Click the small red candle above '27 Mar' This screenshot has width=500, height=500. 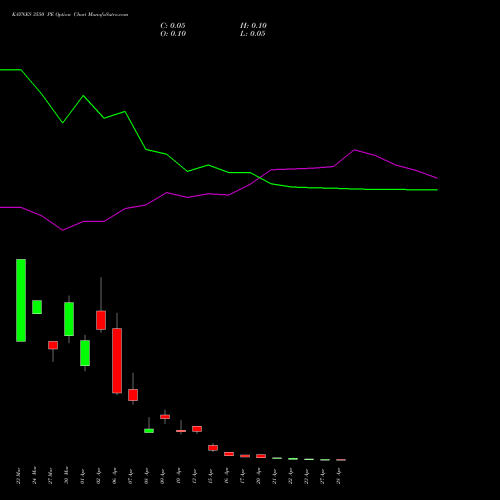pos(53,345)
